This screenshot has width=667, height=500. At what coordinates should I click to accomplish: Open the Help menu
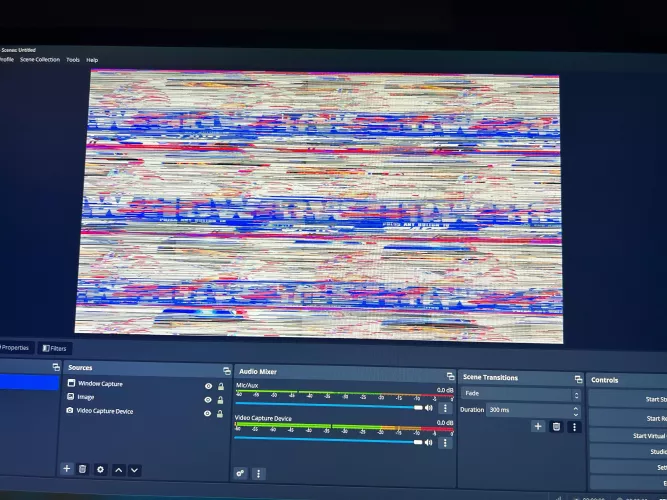click(x=92, y=60)
